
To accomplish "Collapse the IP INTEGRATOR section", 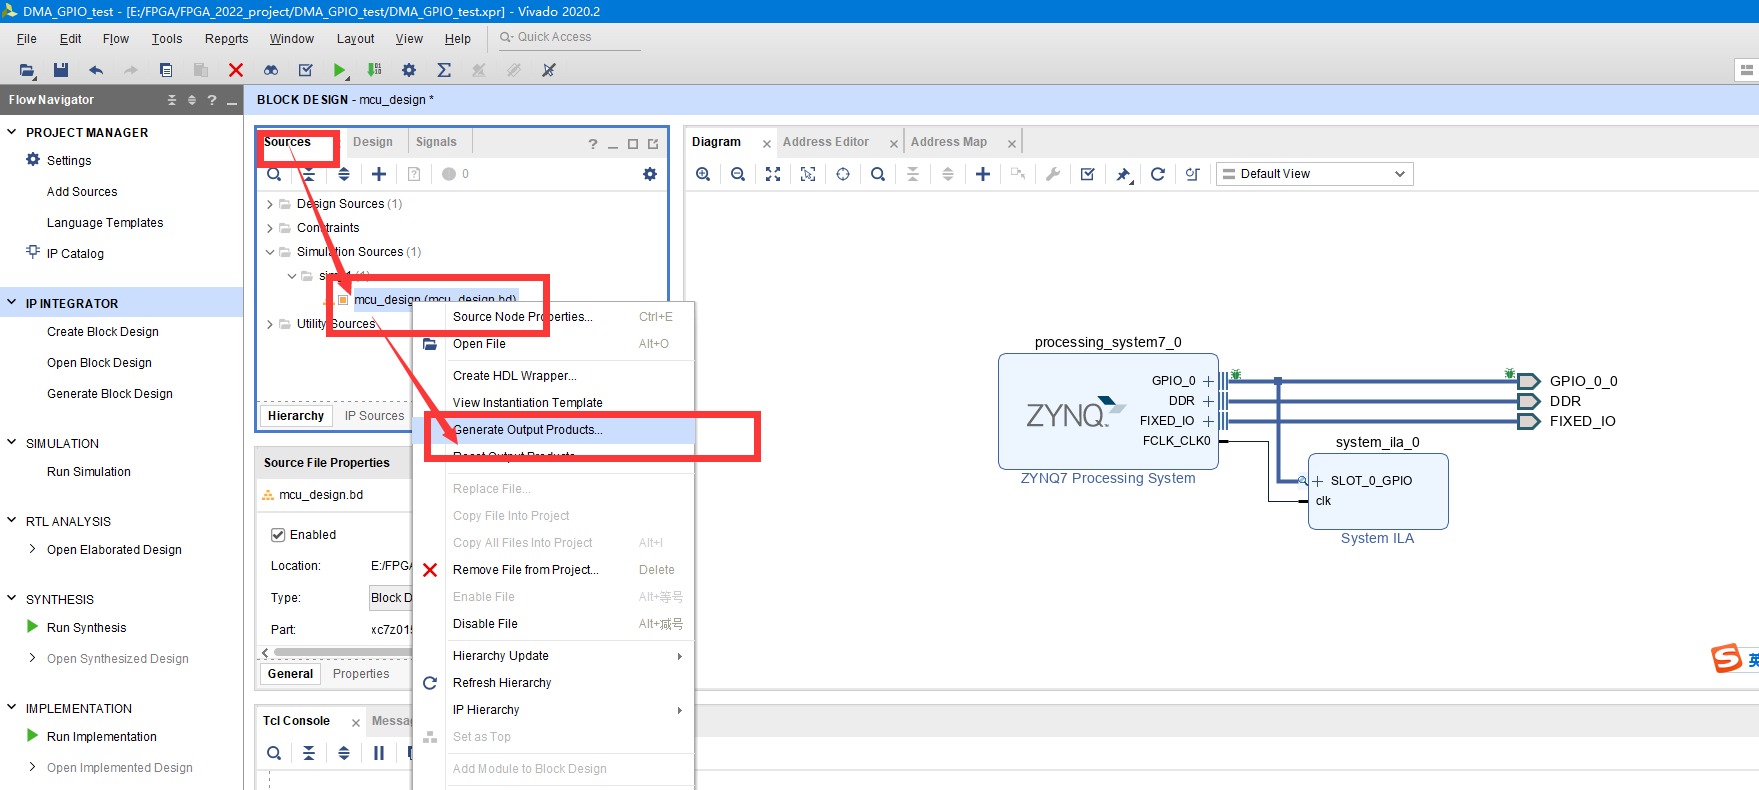I will click(x=12, y=303).
